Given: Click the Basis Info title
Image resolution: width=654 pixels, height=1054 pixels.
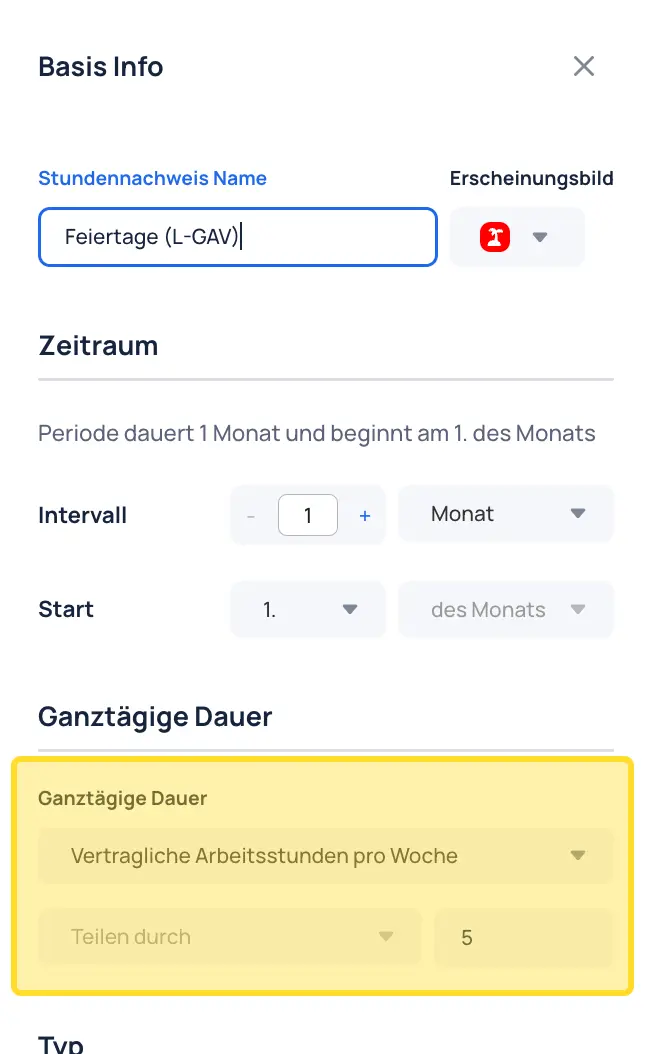Looking at the screenshot, I should 101,67.
